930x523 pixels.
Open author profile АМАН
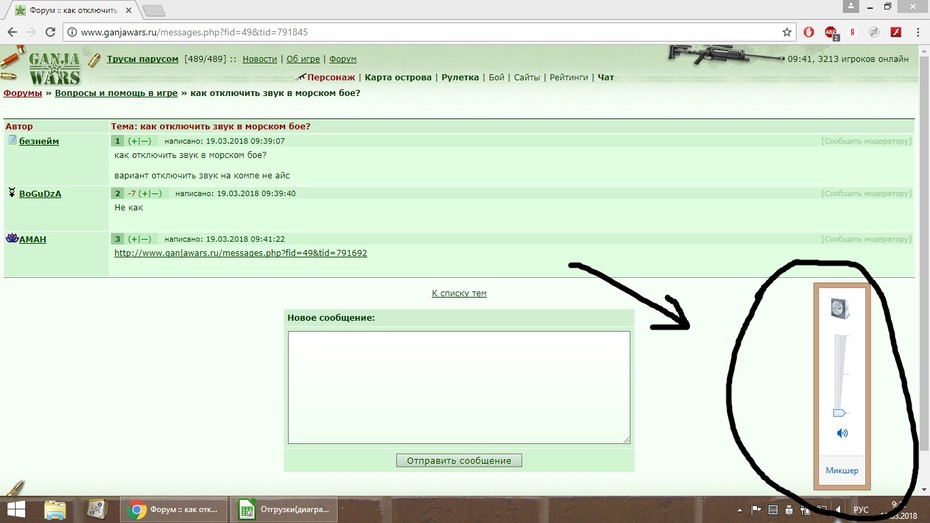(33, 240)
